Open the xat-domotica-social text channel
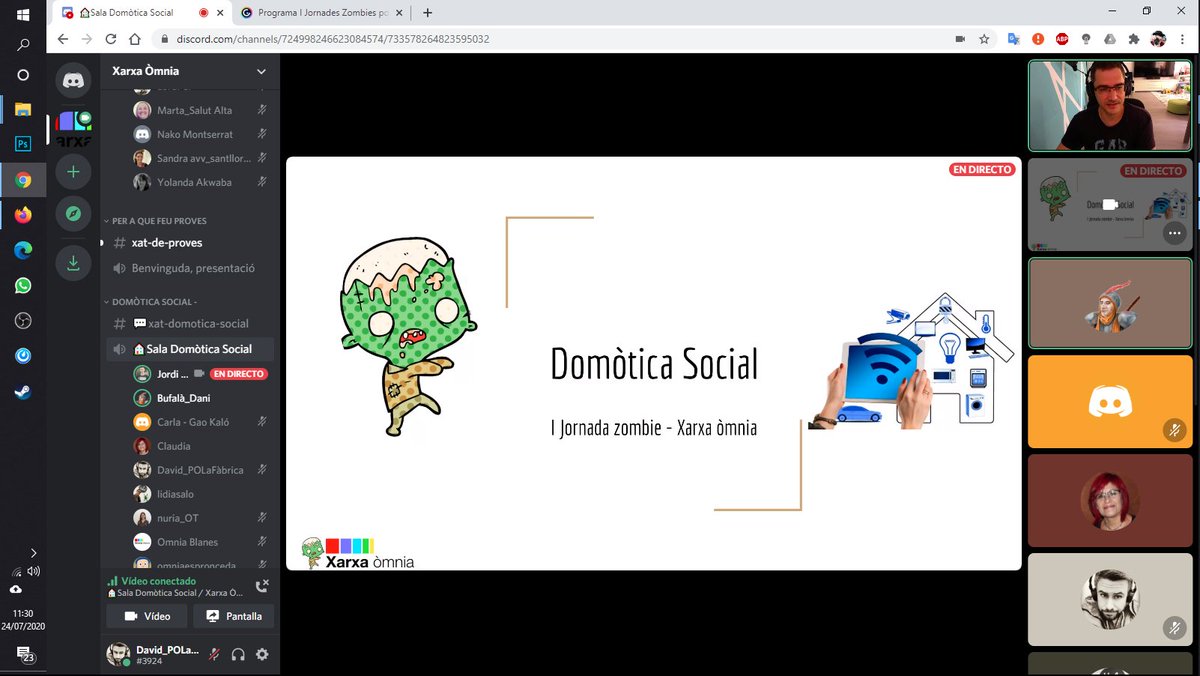This screenshot has height=676, width=1200. click(x=199, y=323)
